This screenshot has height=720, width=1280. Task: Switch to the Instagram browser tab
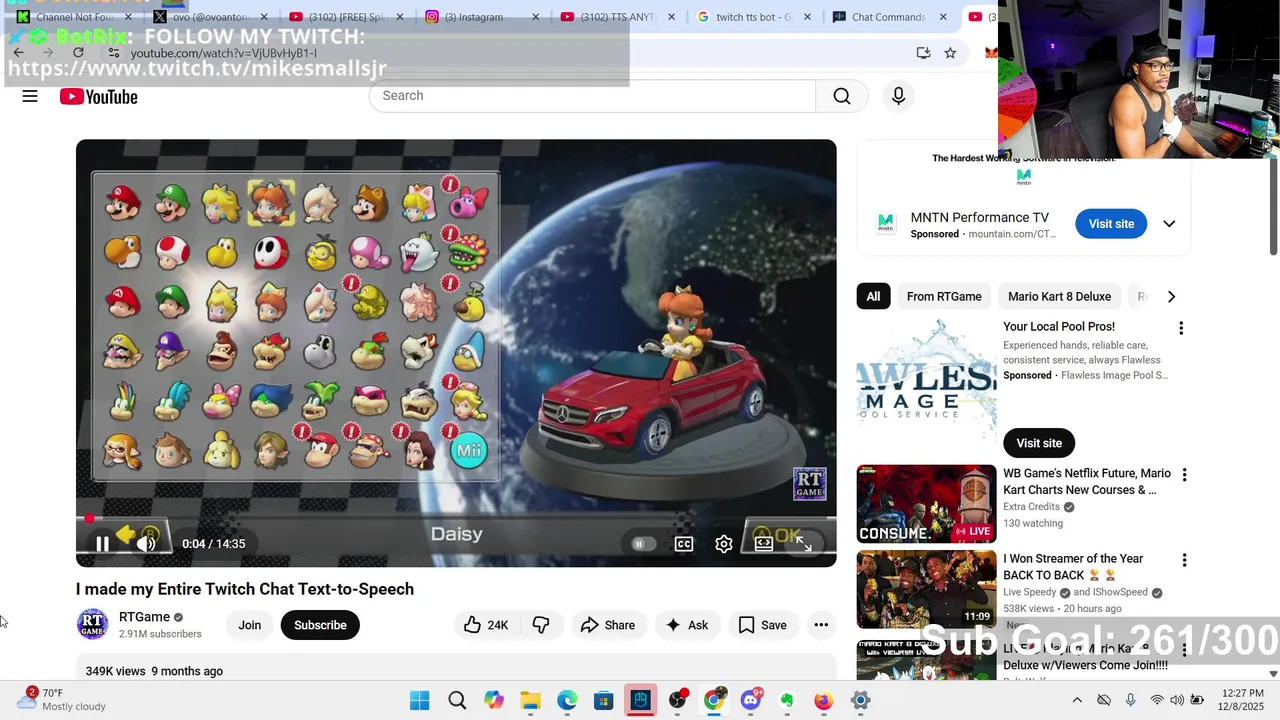[482, 17]
